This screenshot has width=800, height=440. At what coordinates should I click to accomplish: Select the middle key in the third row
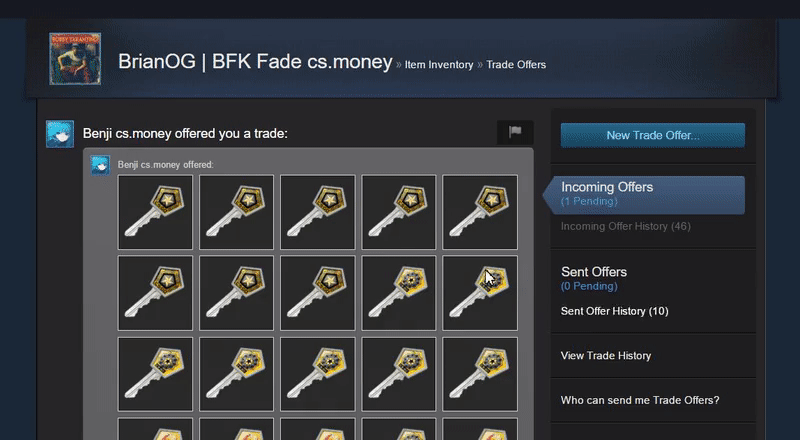317,374
